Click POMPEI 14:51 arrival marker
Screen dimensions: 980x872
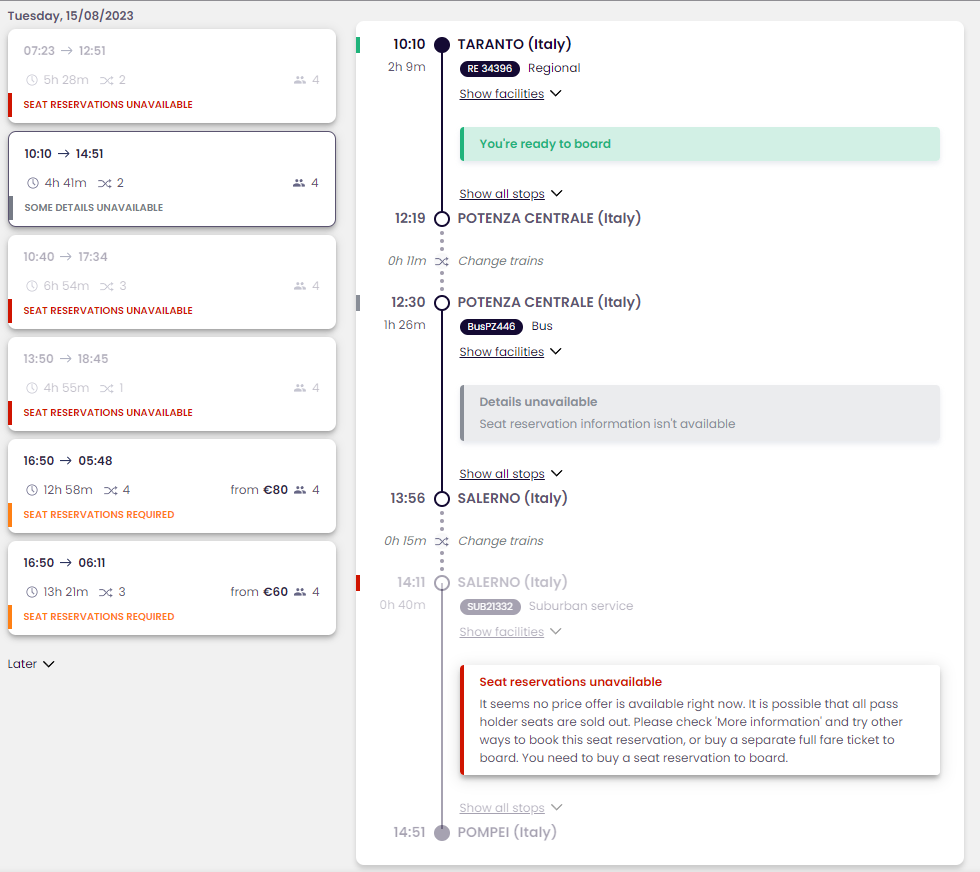coord(442,833)
